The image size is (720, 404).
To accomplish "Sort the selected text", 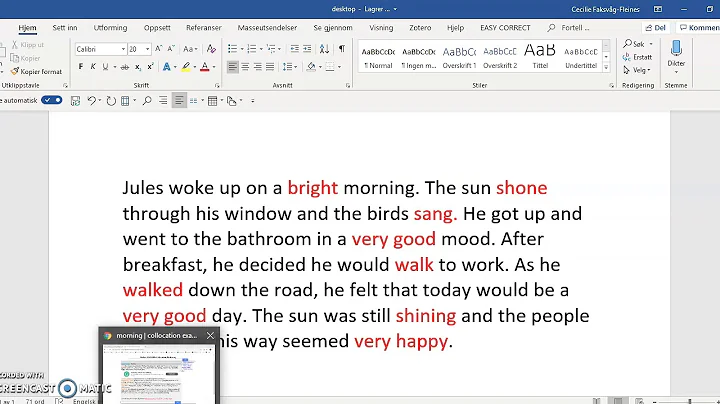I will [324, 49].
